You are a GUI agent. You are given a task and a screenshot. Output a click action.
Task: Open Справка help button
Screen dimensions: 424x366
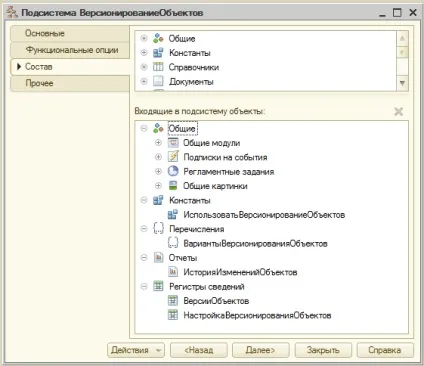coord(385,350)
